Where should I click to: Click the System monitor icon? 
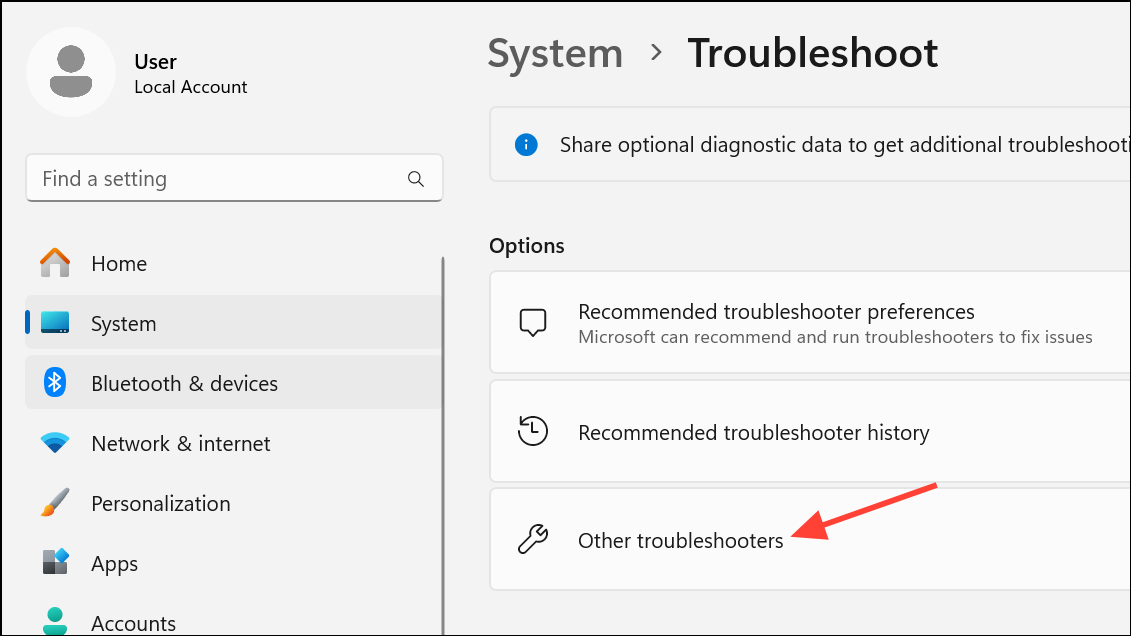click(55, 323)
